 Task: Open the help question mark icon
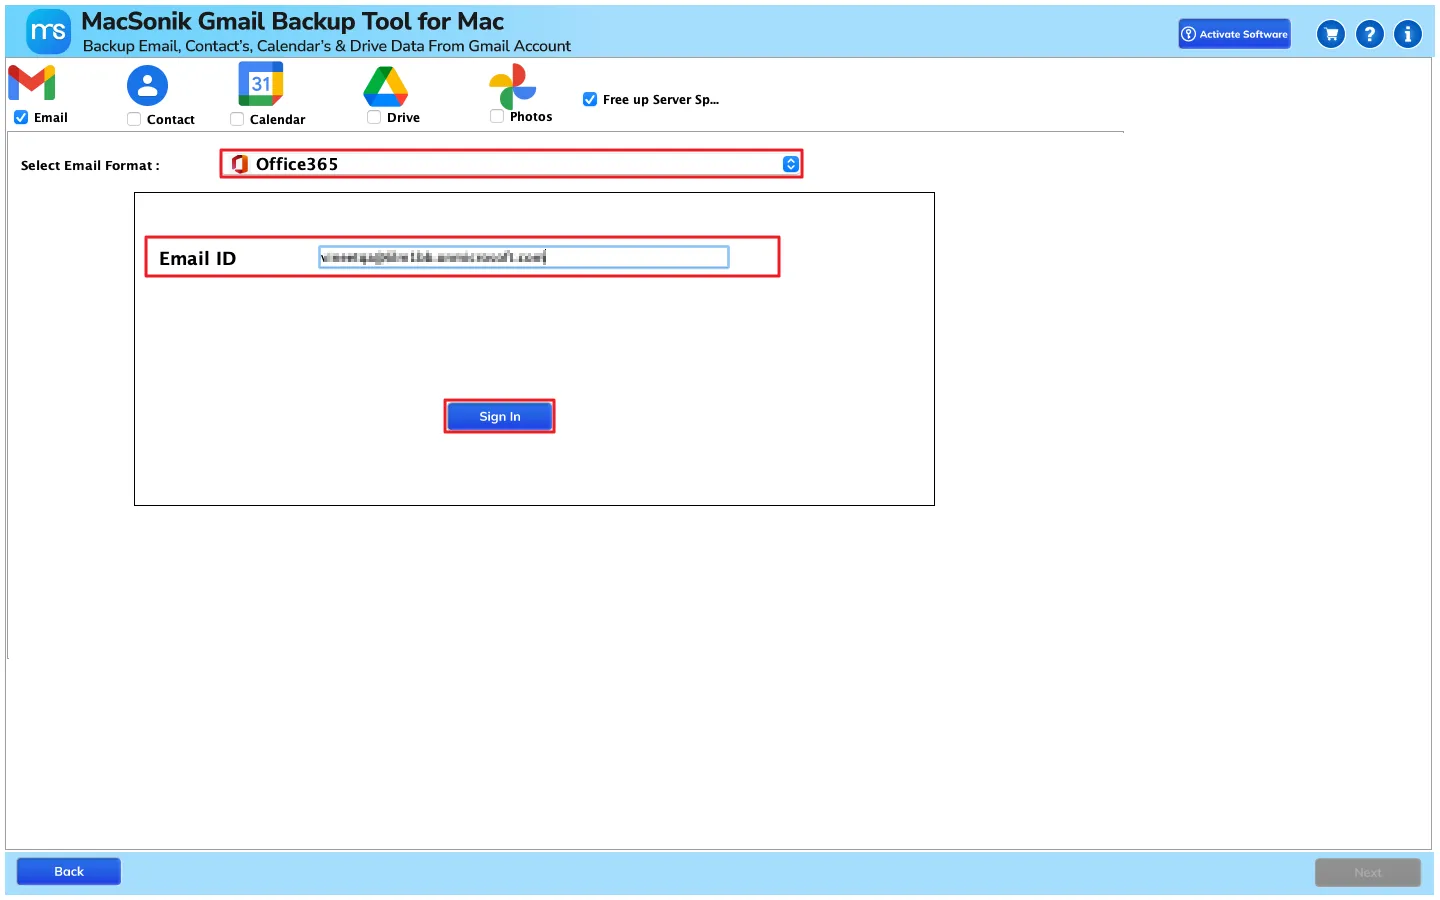click(1370, 34)
